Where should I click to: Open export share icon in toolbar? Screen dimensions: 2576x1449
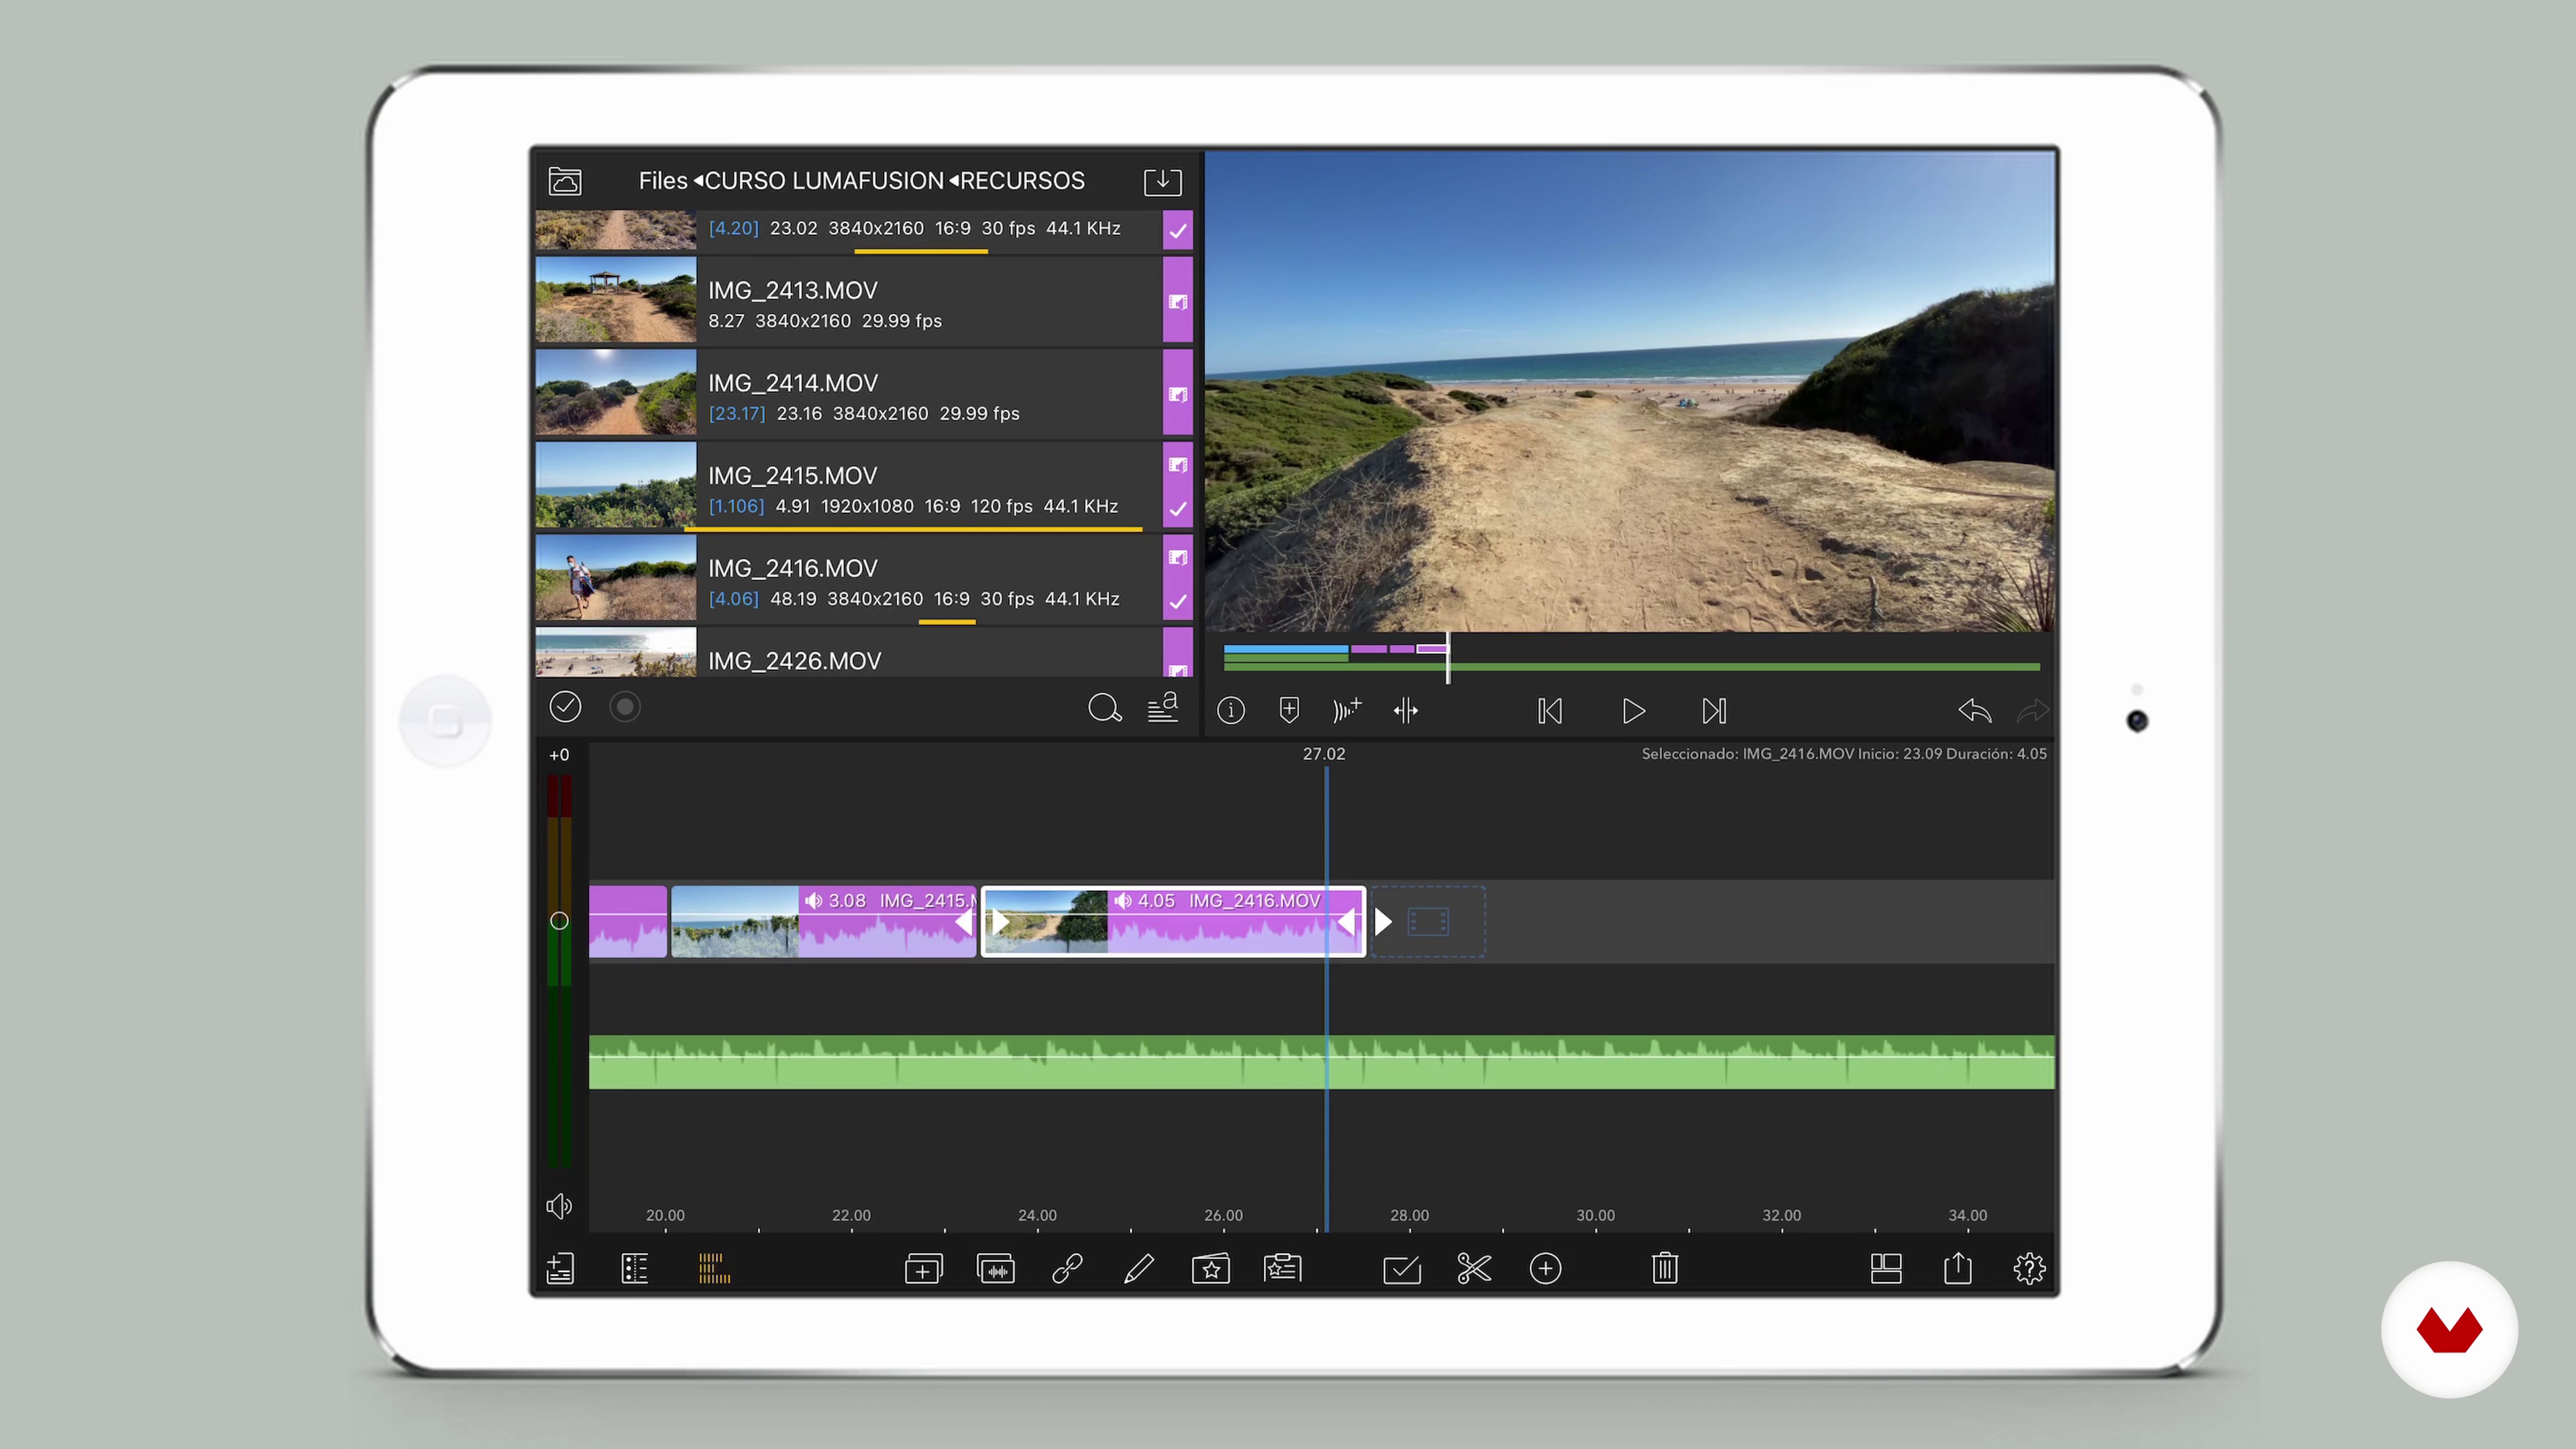[x=1957, y=1268]
